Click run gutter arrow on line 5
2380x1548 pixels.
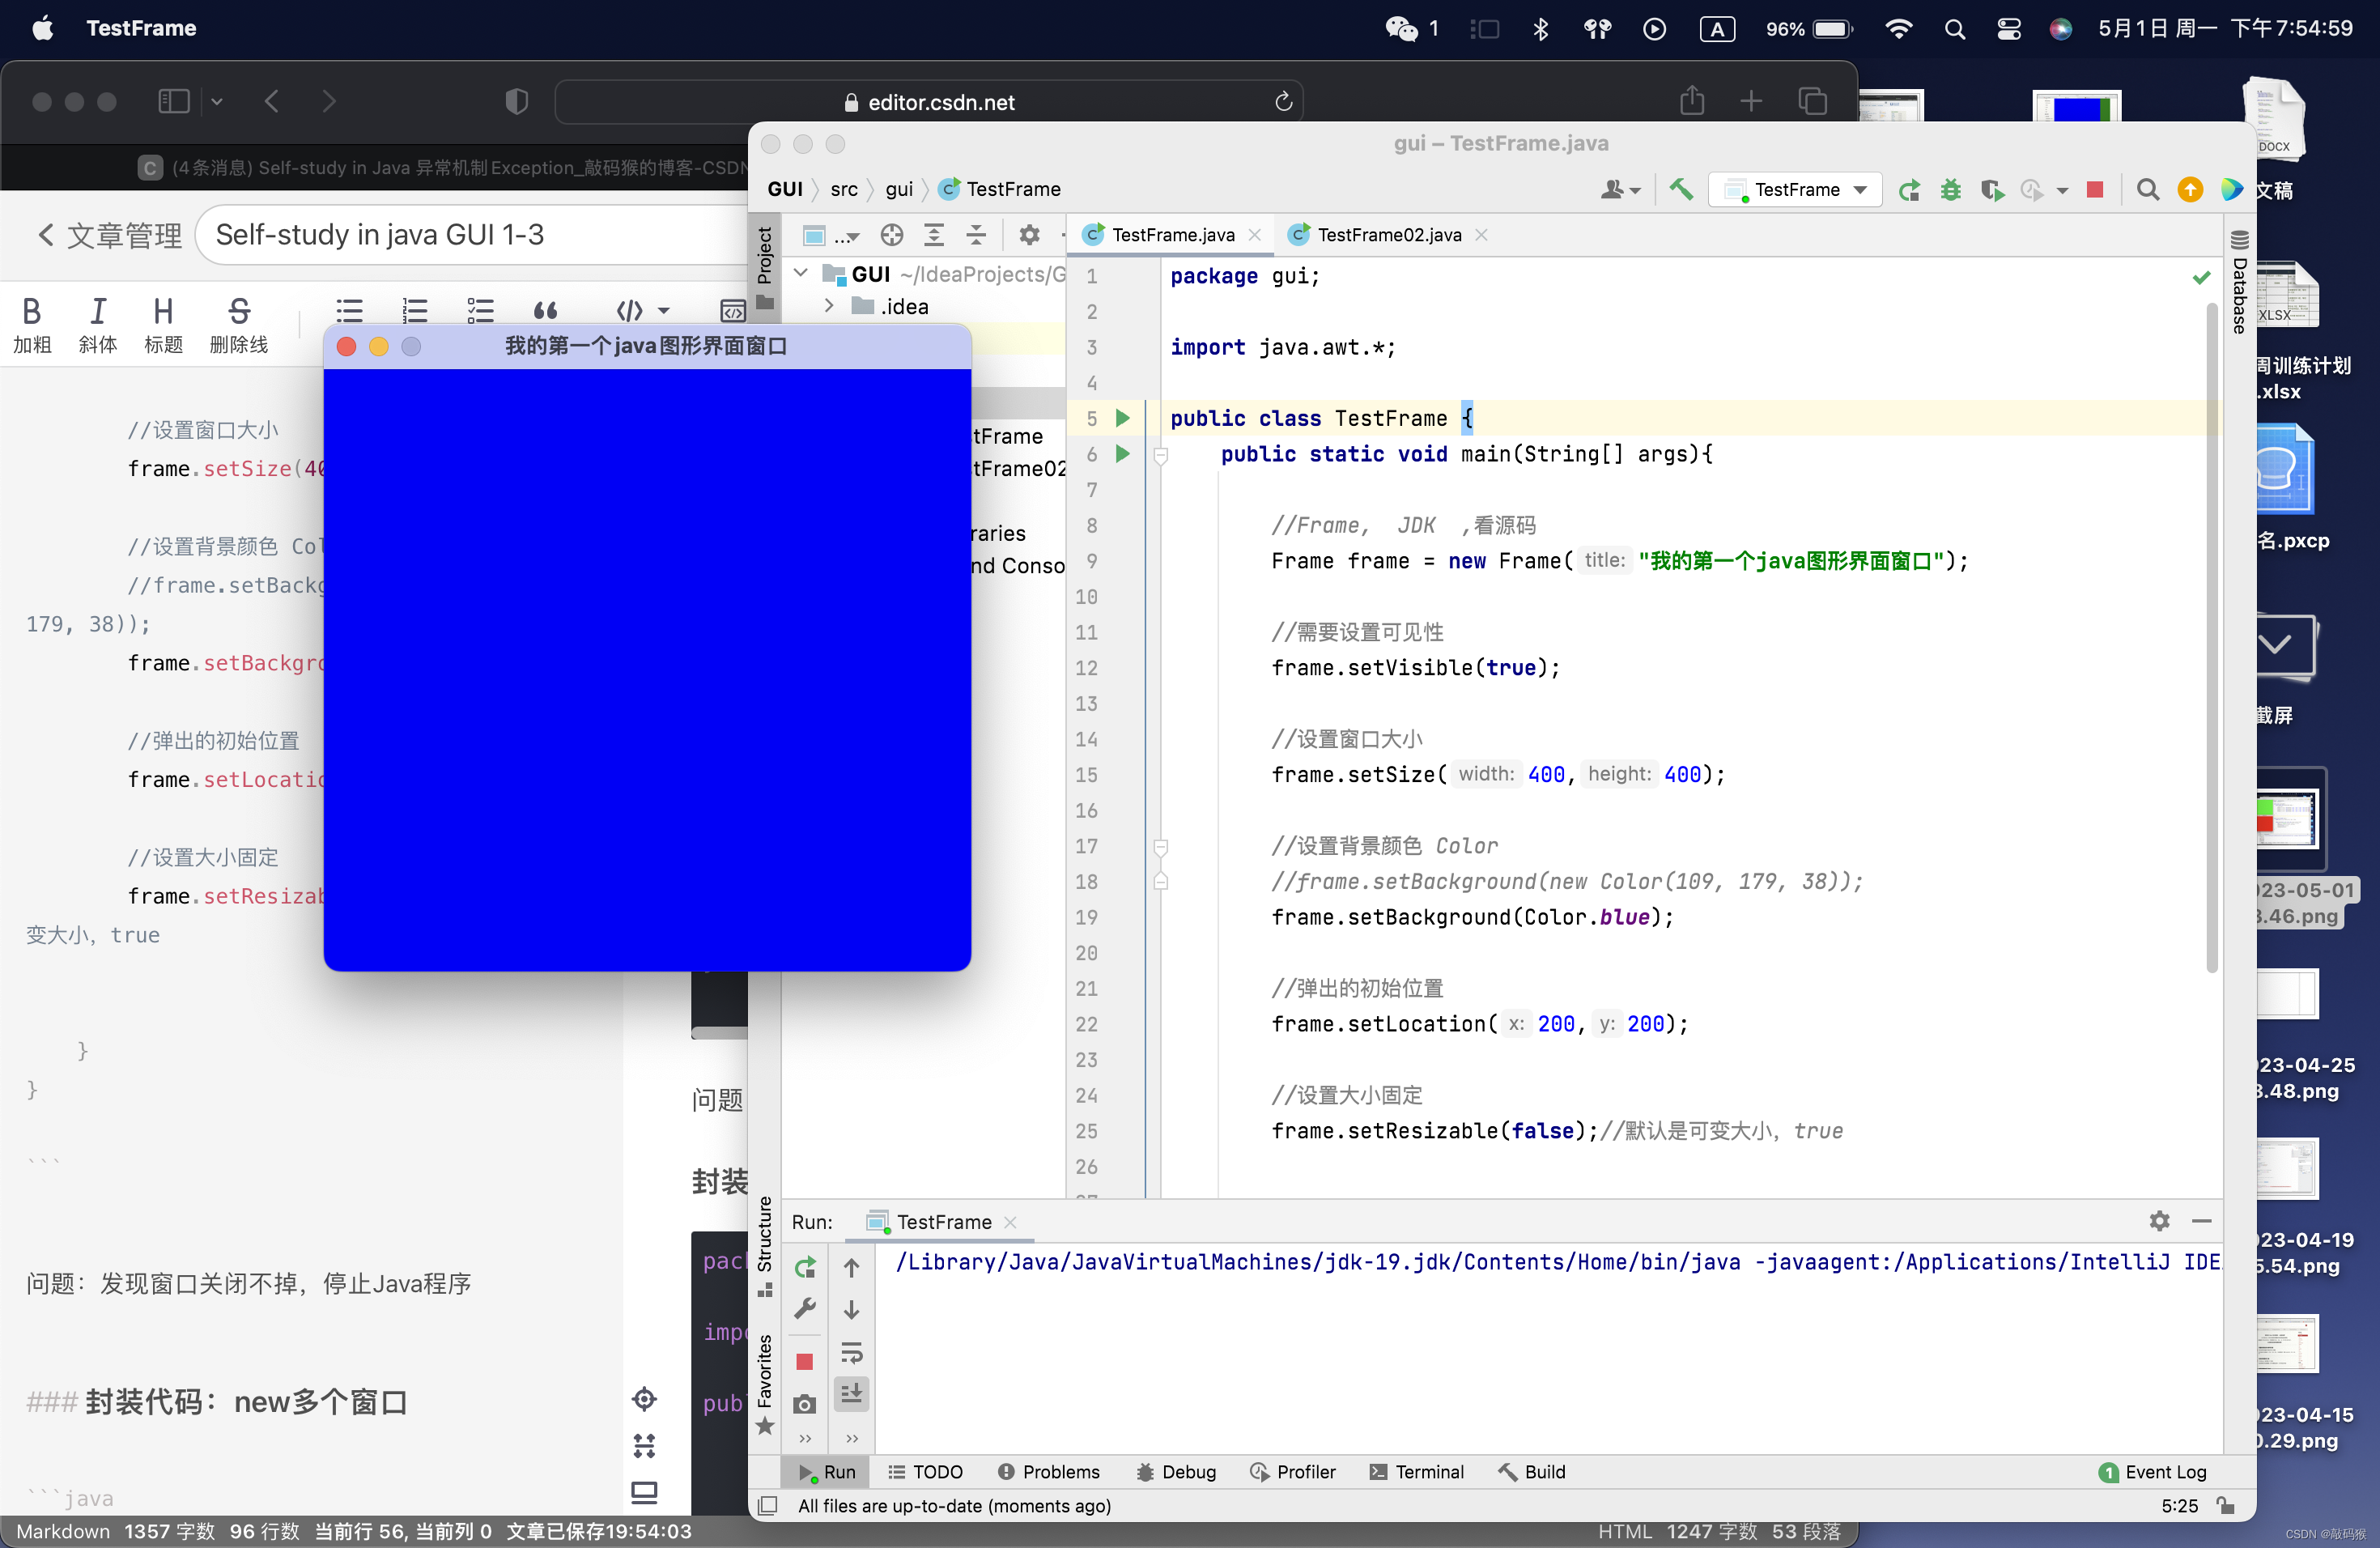click(1123, 418)
